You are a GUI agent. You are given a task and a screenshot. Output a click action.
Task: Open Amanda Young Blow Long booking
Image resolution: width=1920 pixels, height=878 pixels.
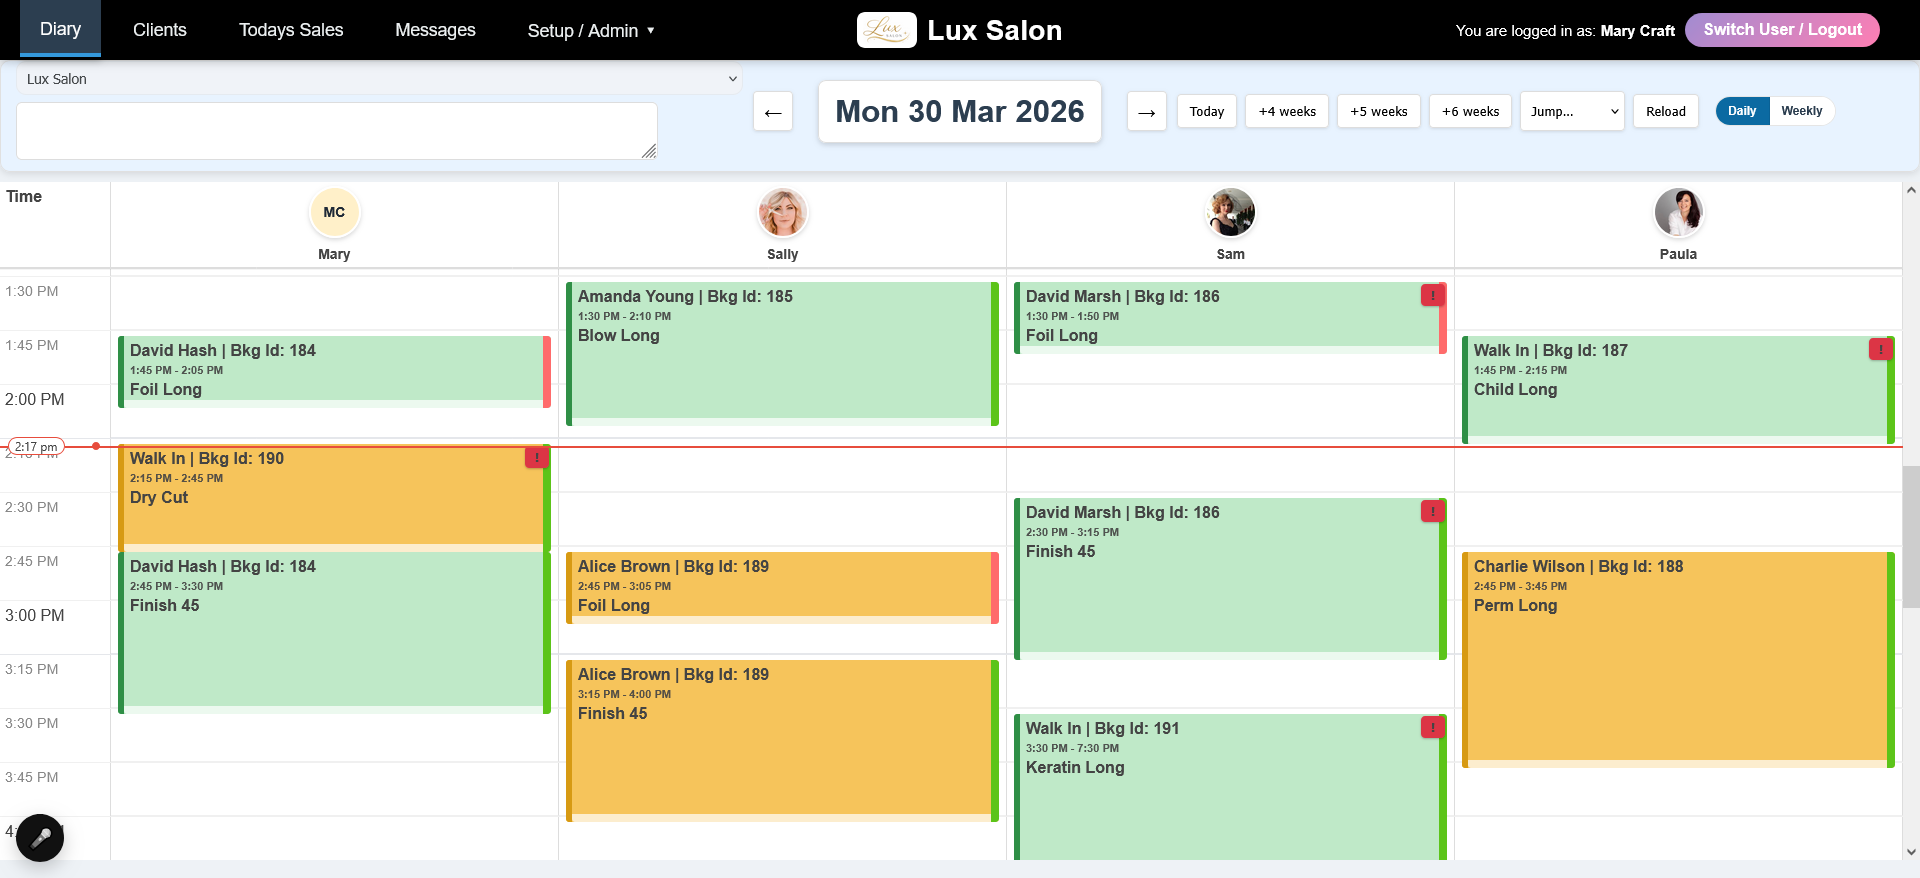[x=782, y=354]
